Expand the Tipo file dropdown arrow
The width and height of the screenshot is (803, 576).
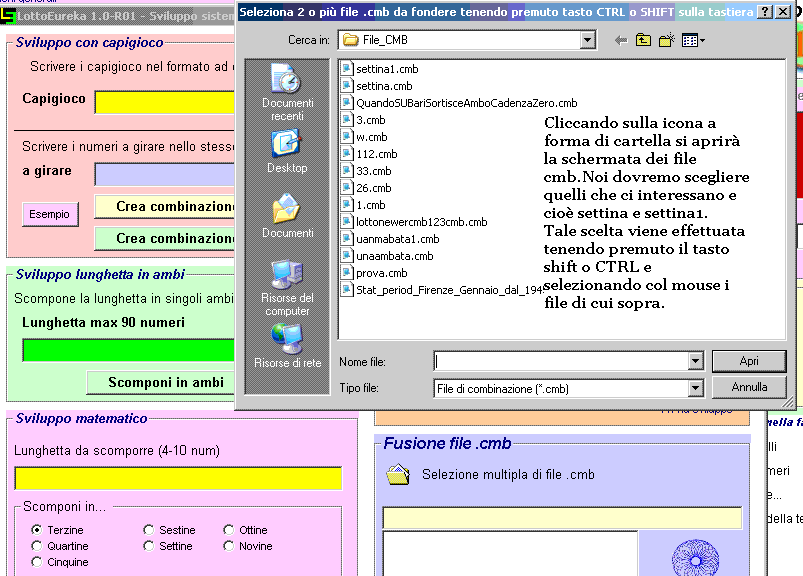(x=695, y=389)
